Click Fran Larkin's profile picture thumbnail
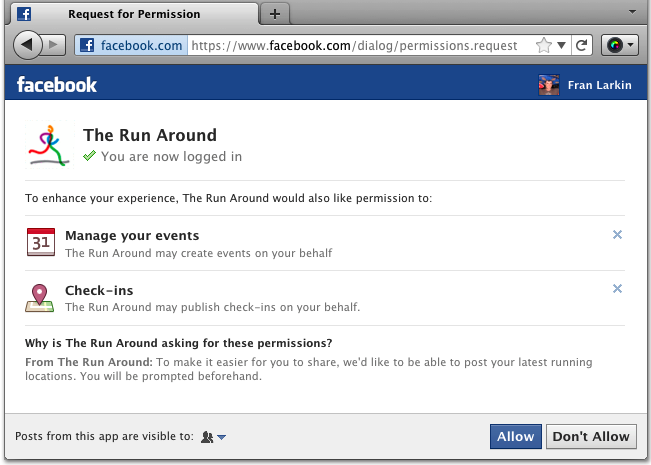 549,85
